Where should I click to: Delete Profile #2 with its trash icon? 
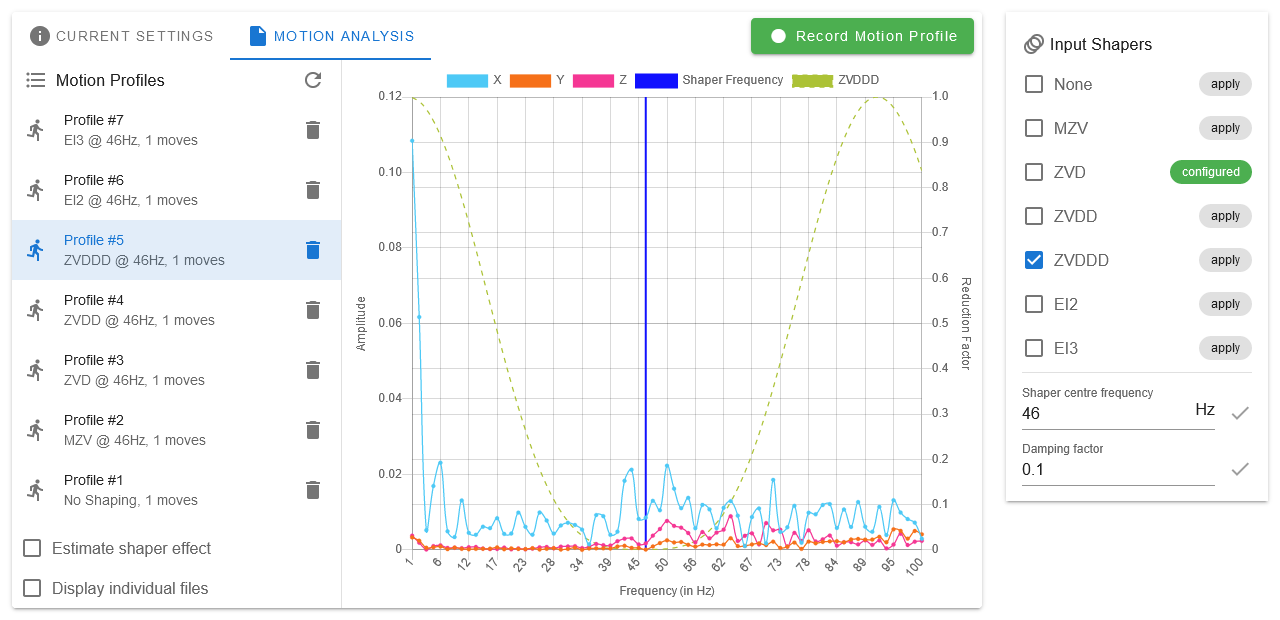tap(313, 430)
